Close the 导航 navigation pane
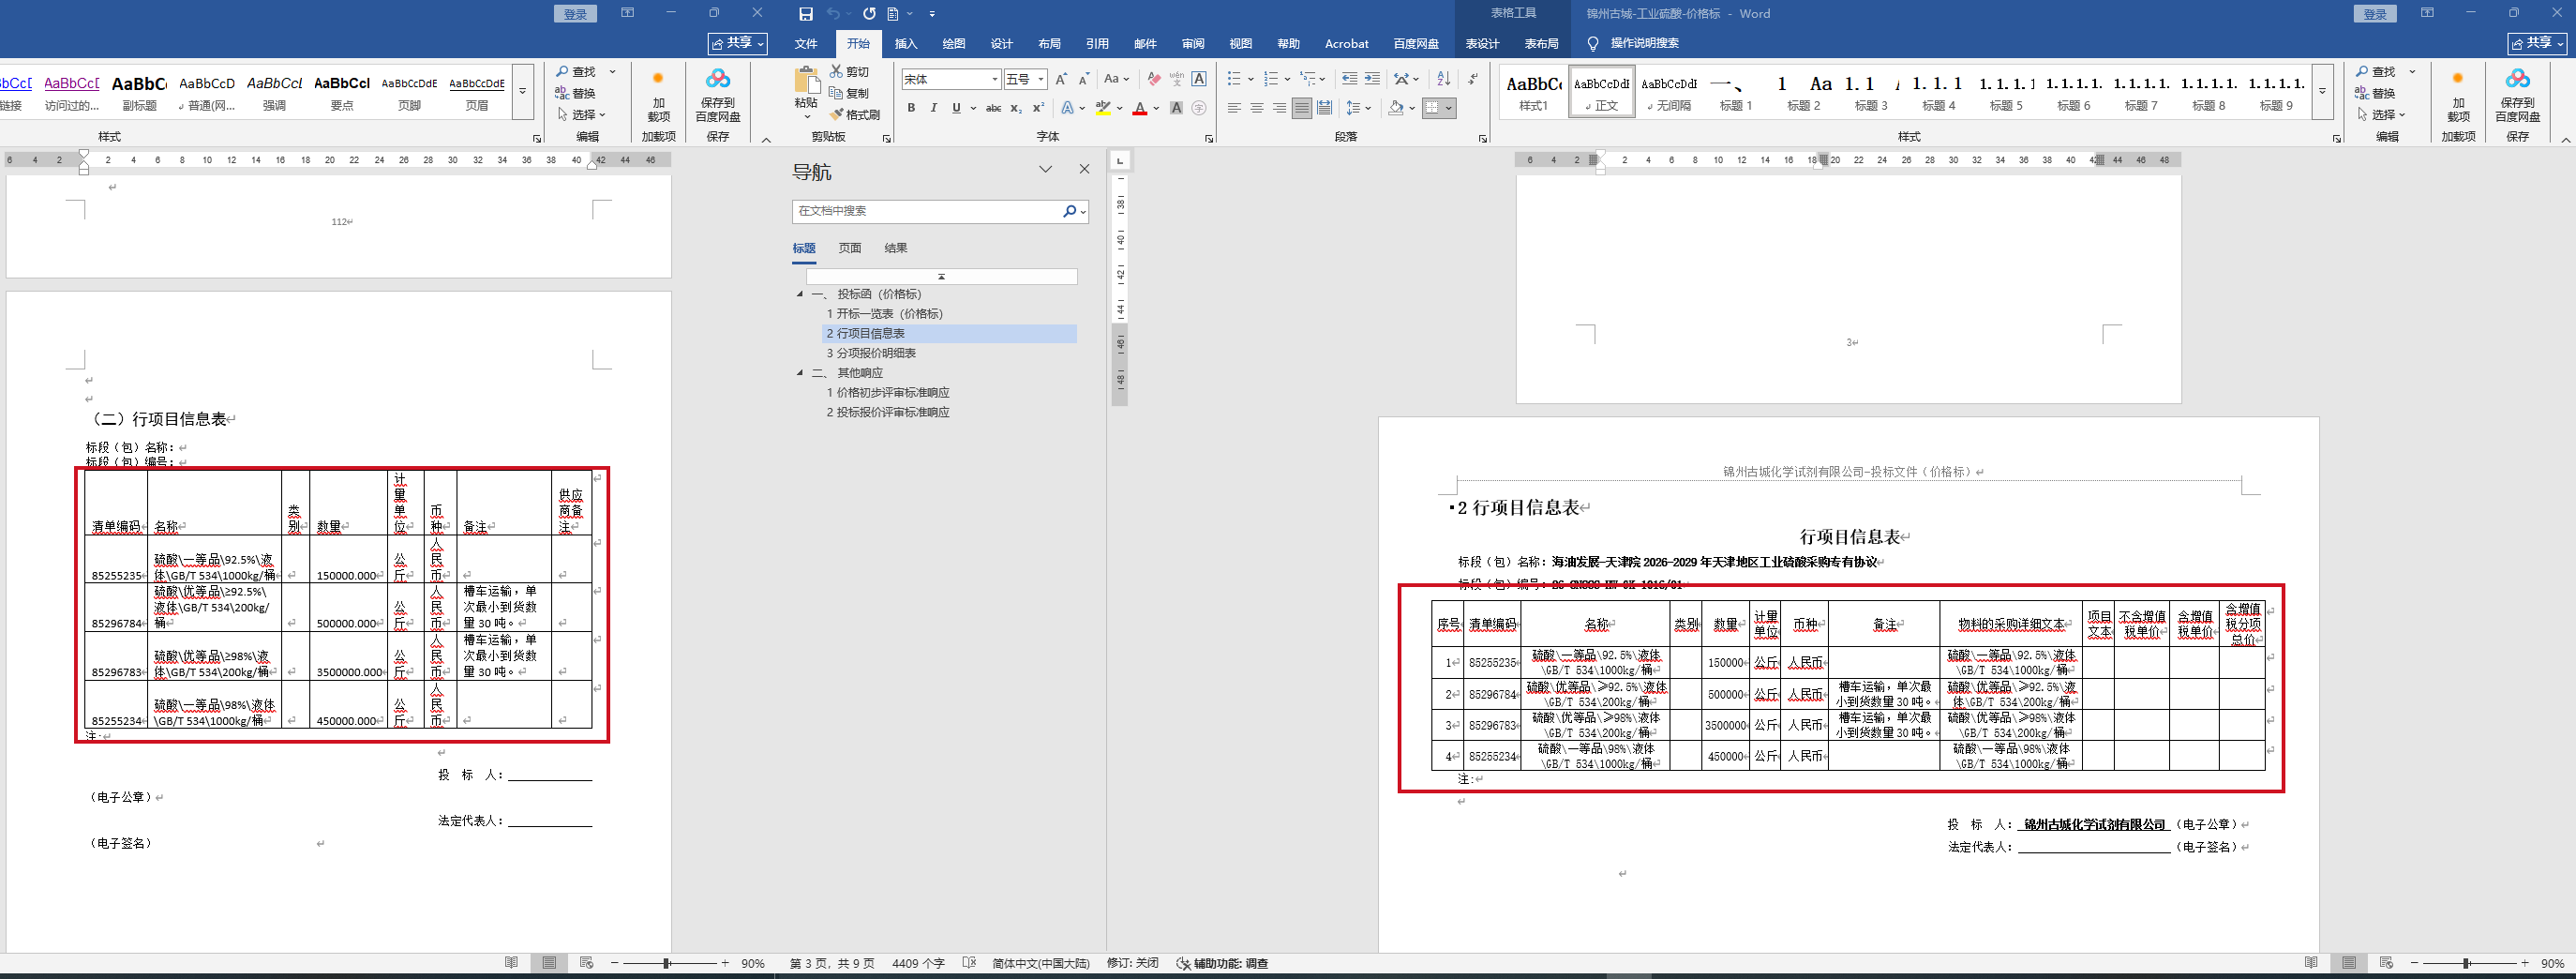The width and height of the screenshot is (2576, 979). point(1084,169)
